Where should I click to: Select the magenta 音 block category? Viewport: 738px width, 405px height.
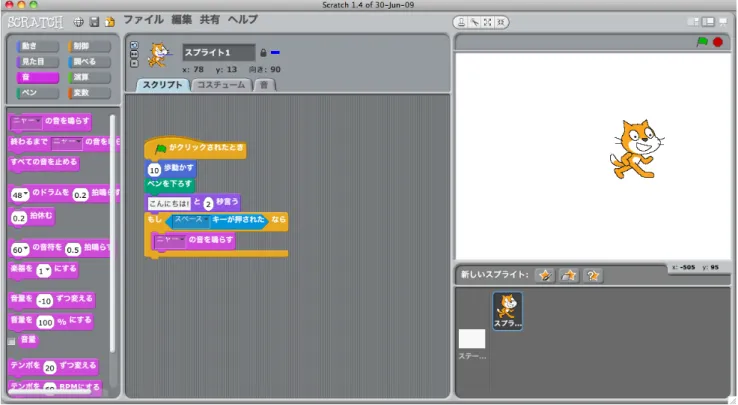[38, 77]
